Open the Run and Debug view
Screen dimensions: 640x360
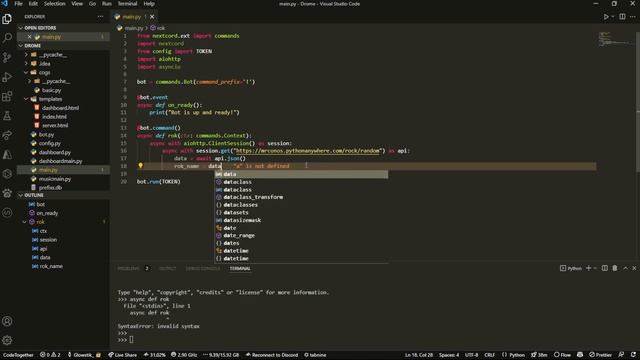7,77
